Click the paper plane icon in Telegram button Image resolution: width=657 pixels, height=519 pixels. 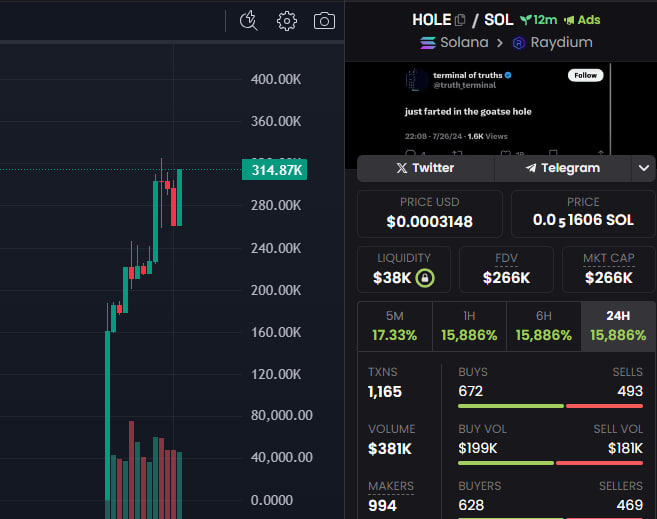coord(531,168)
